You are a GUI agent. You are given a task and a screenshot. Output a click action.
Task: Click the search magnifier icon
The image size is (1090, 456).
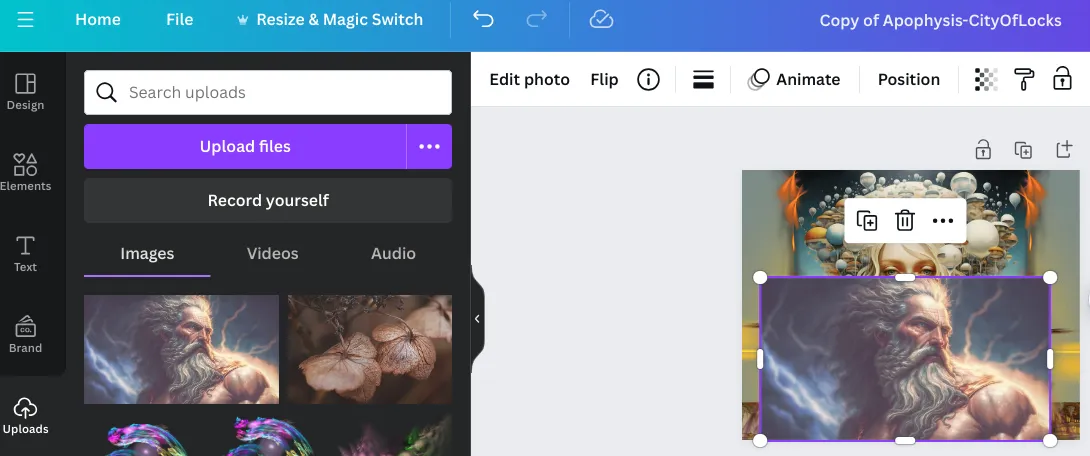click(x=106, y=92)
